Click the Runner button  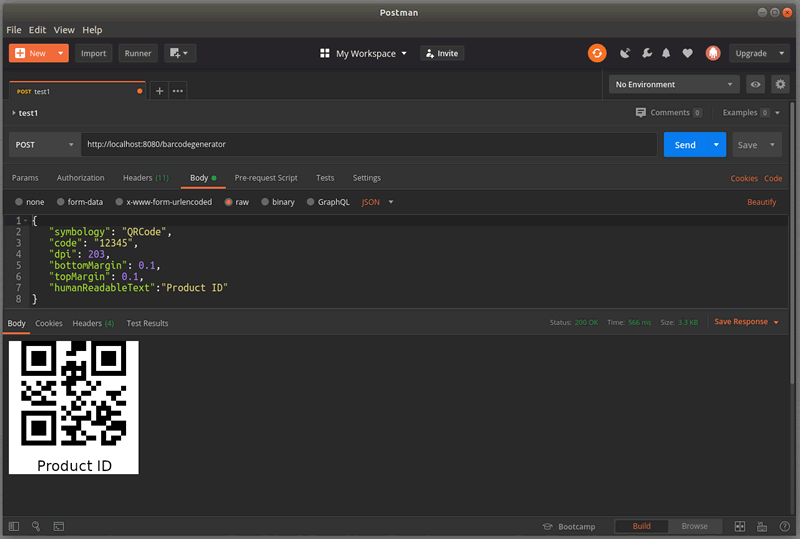tap(138, 53)
